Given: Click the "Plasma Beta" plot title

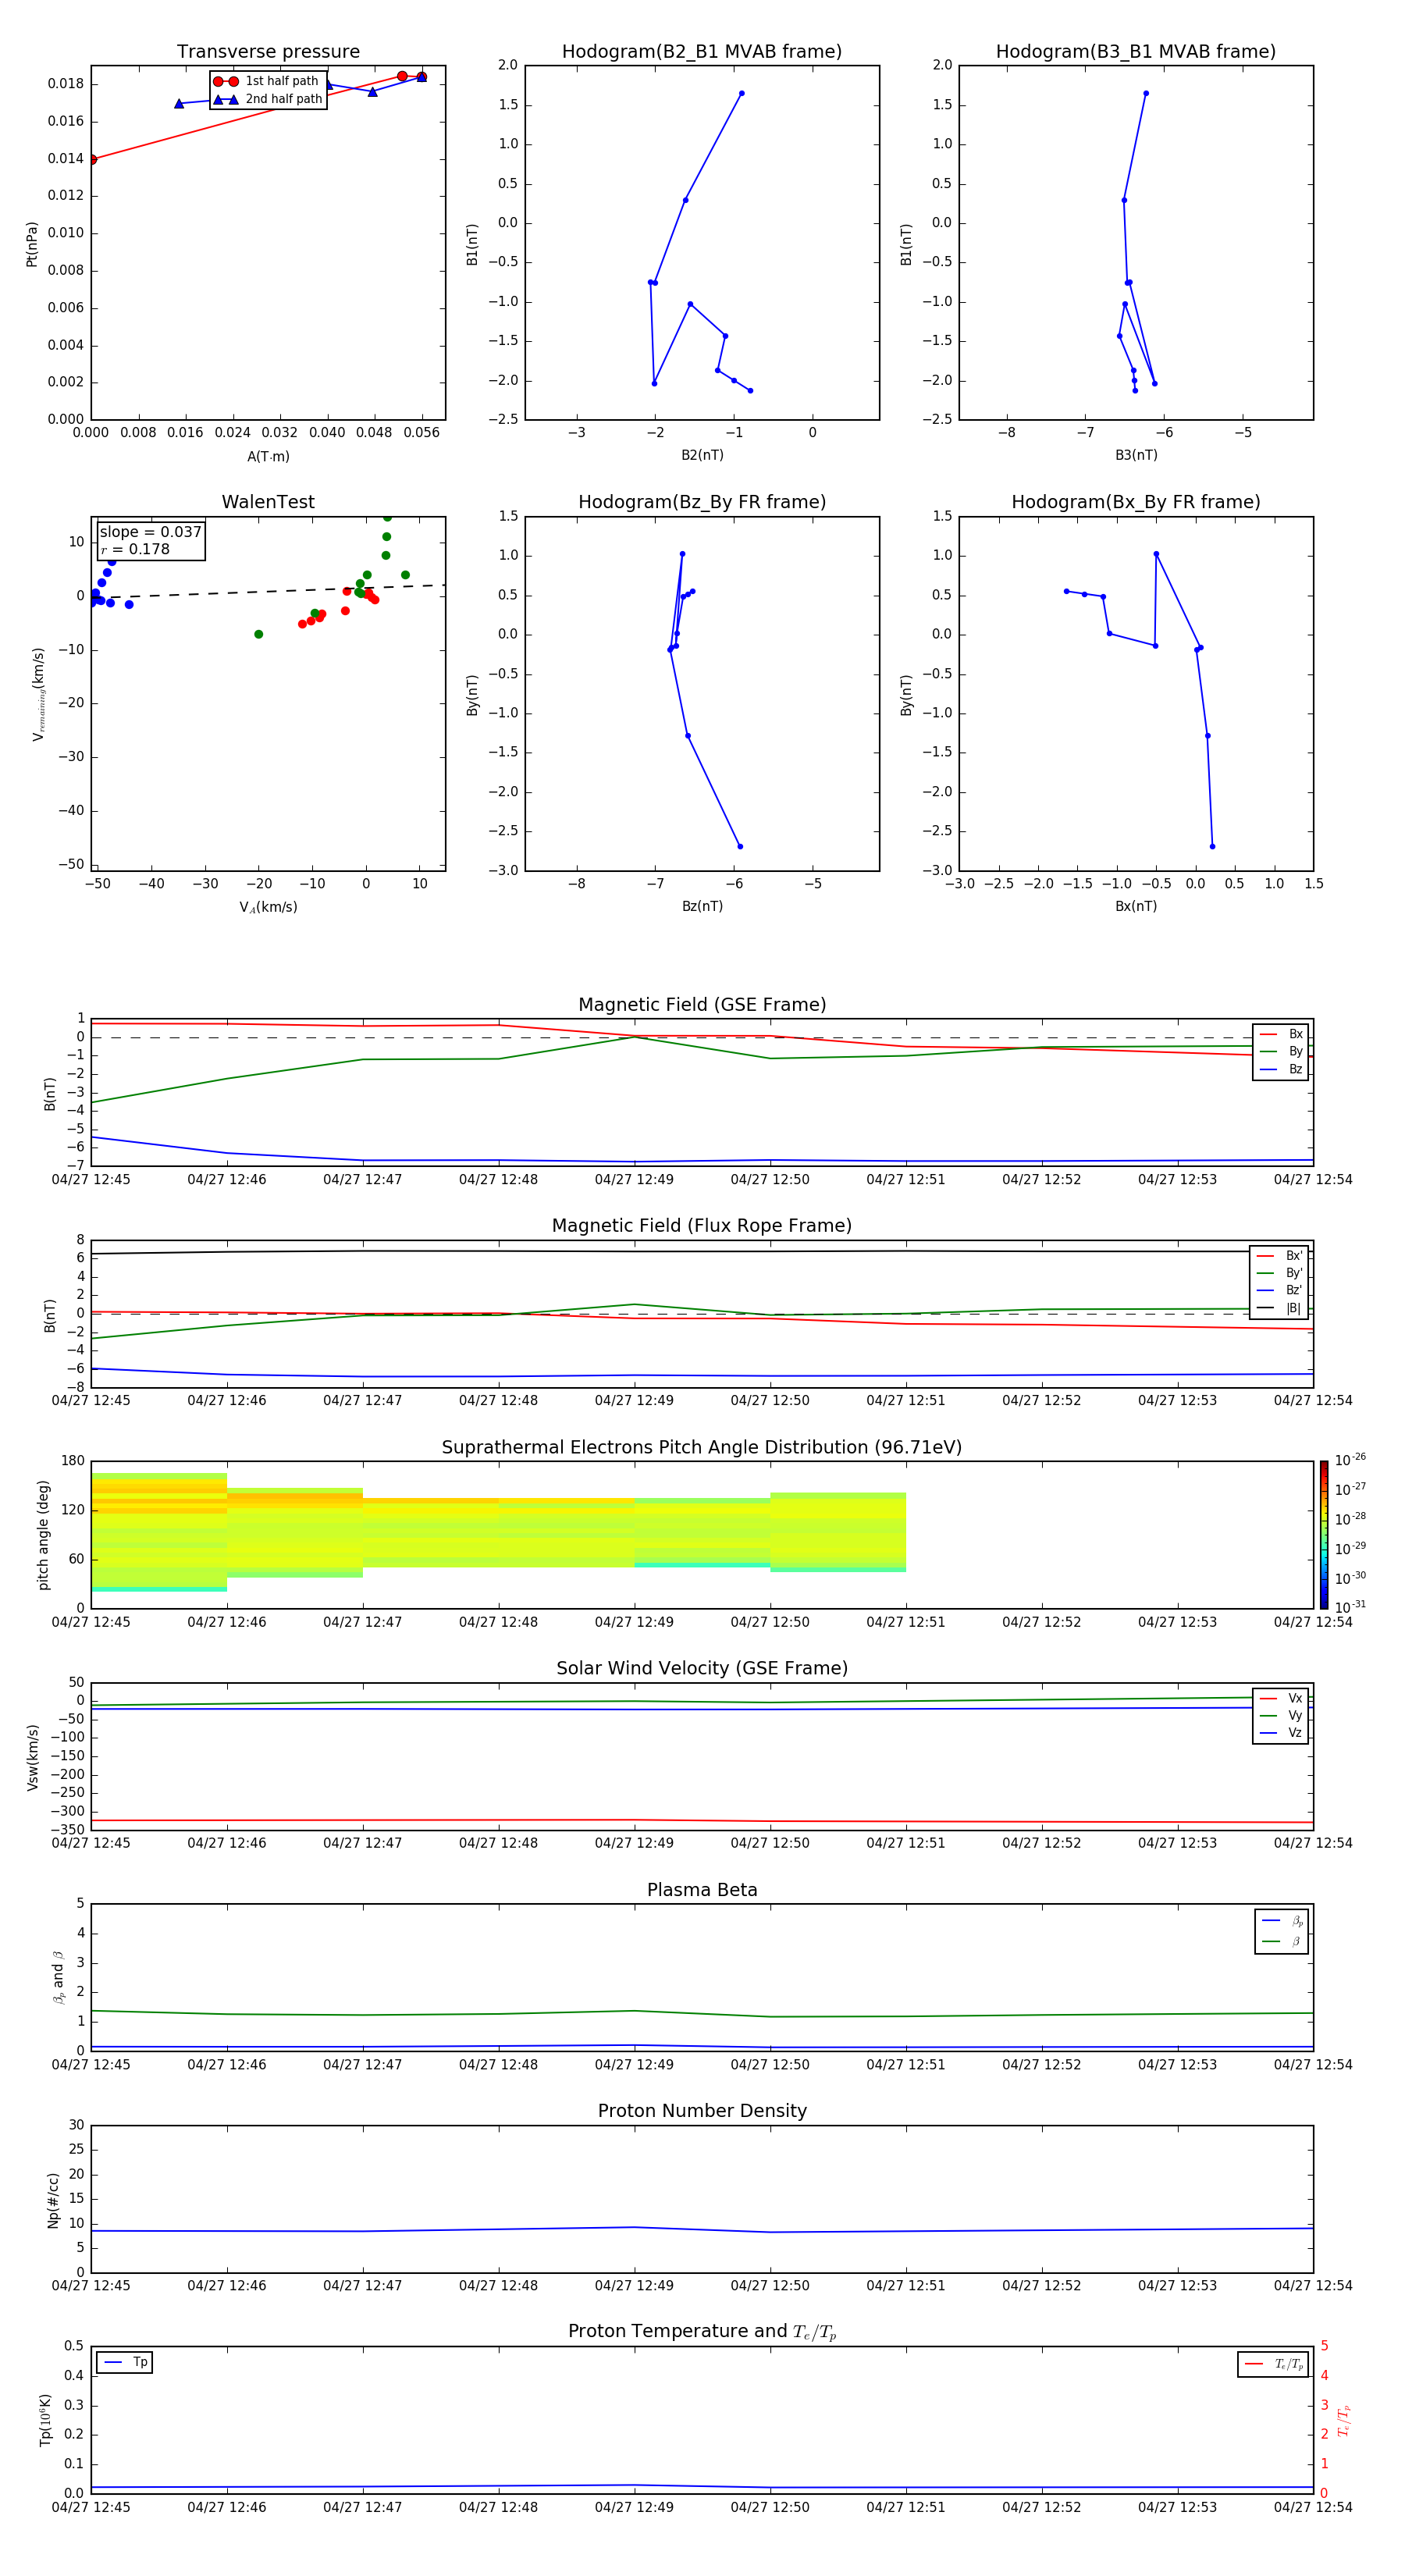Looking at the screenshot, I should (702, 1890).
